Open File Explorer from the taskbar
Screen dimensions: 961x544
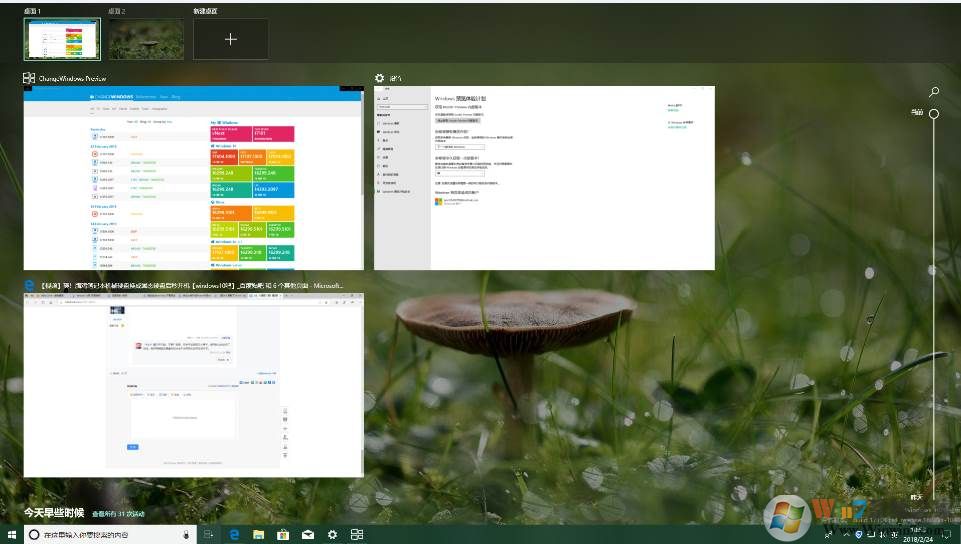(259, 535)
